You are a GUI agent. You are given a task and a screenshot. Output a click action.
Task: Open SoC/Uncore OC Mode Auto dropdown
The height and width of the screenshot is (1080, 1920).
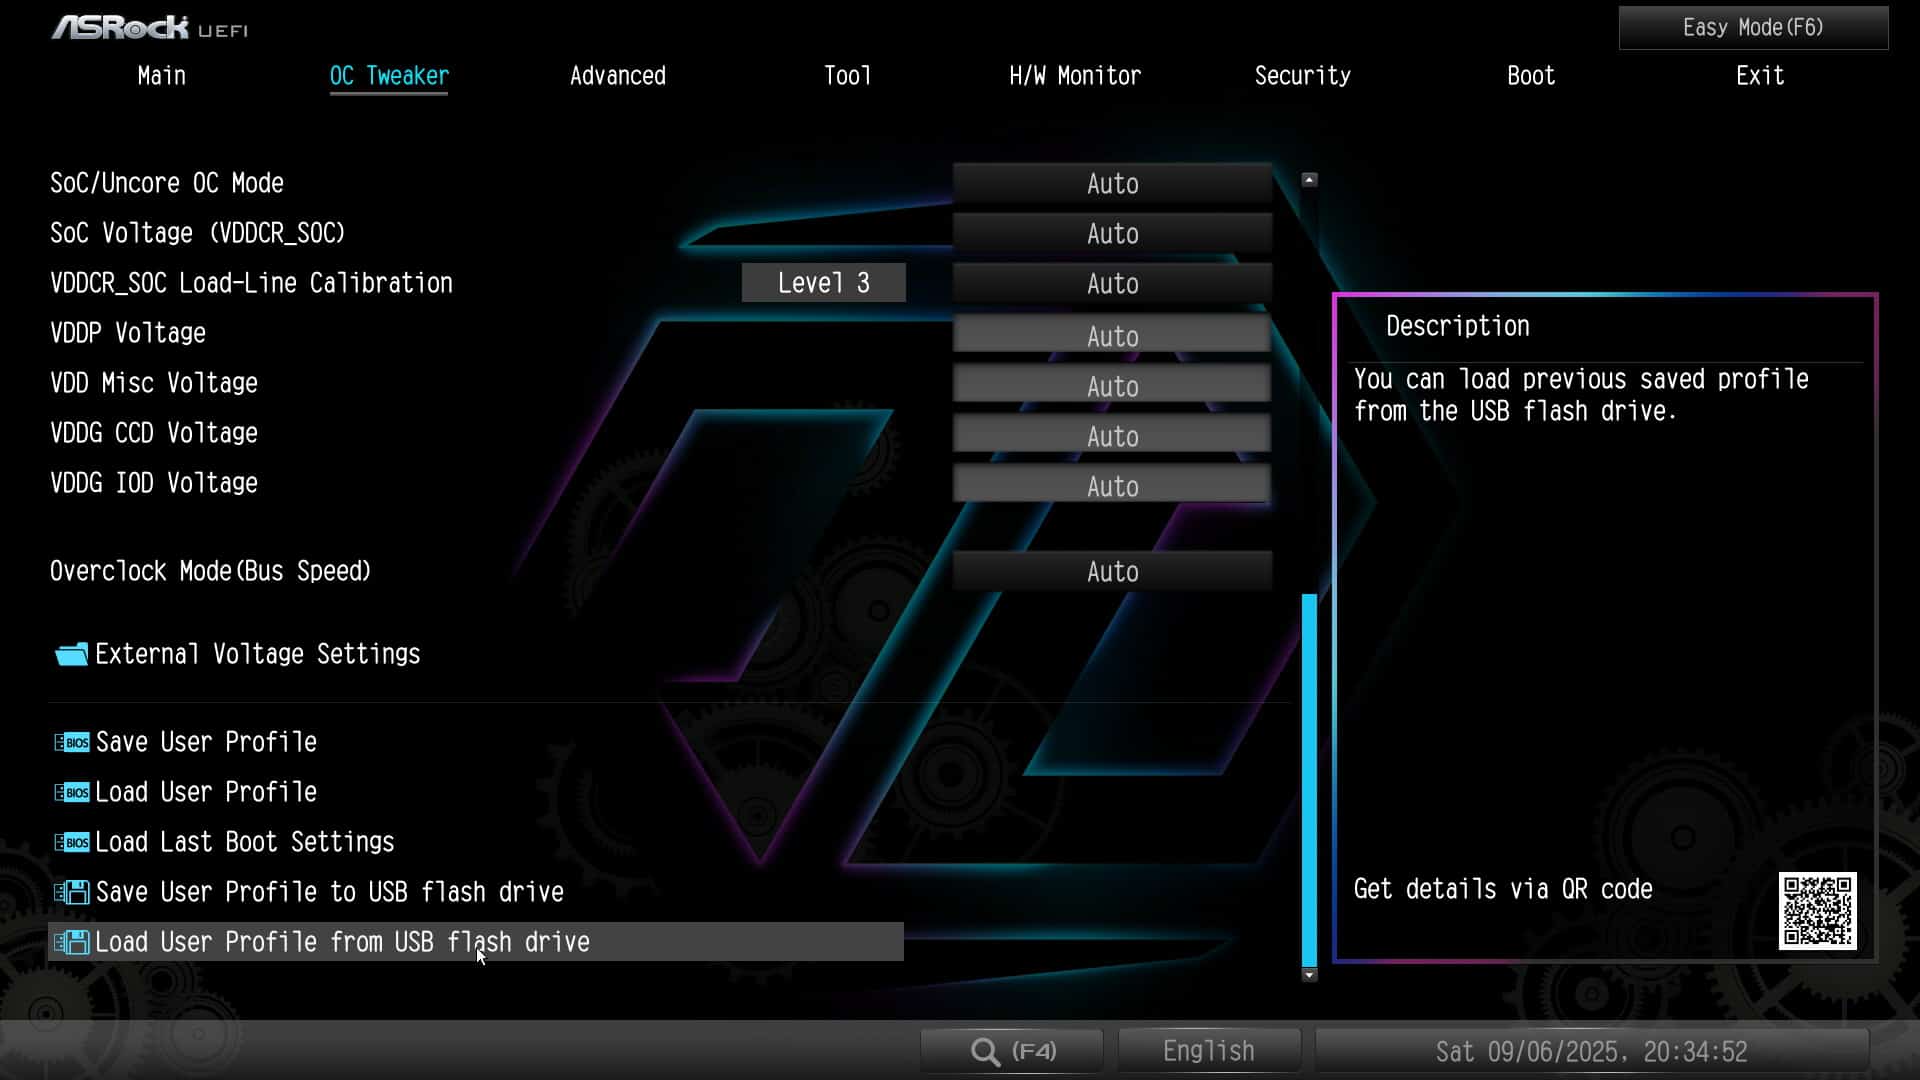coord(1112,184)
